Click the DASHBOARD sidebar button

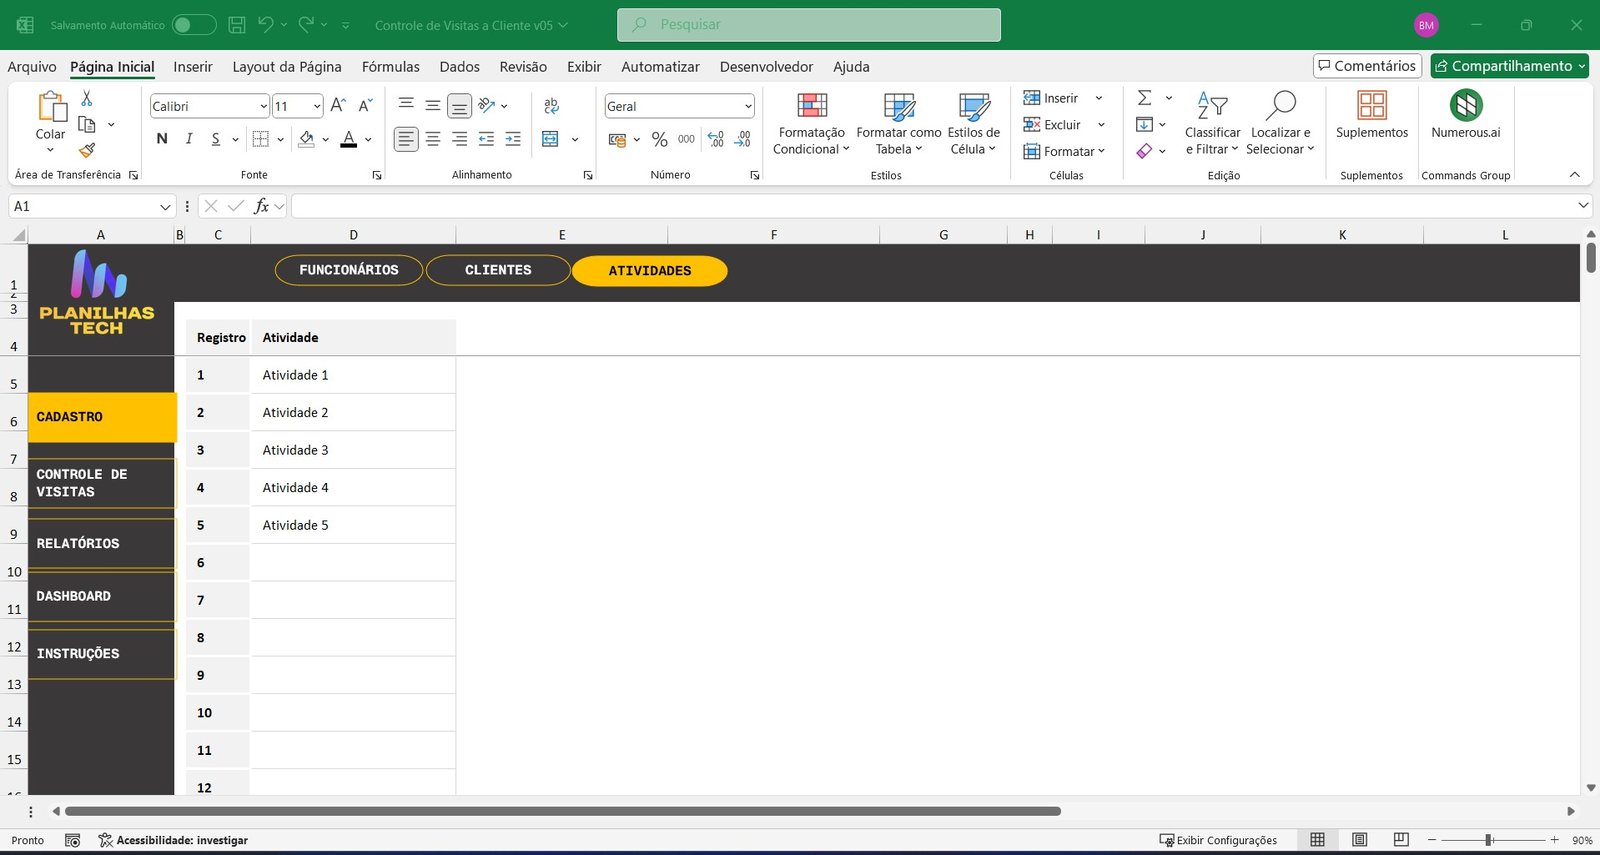click(101, 596)
